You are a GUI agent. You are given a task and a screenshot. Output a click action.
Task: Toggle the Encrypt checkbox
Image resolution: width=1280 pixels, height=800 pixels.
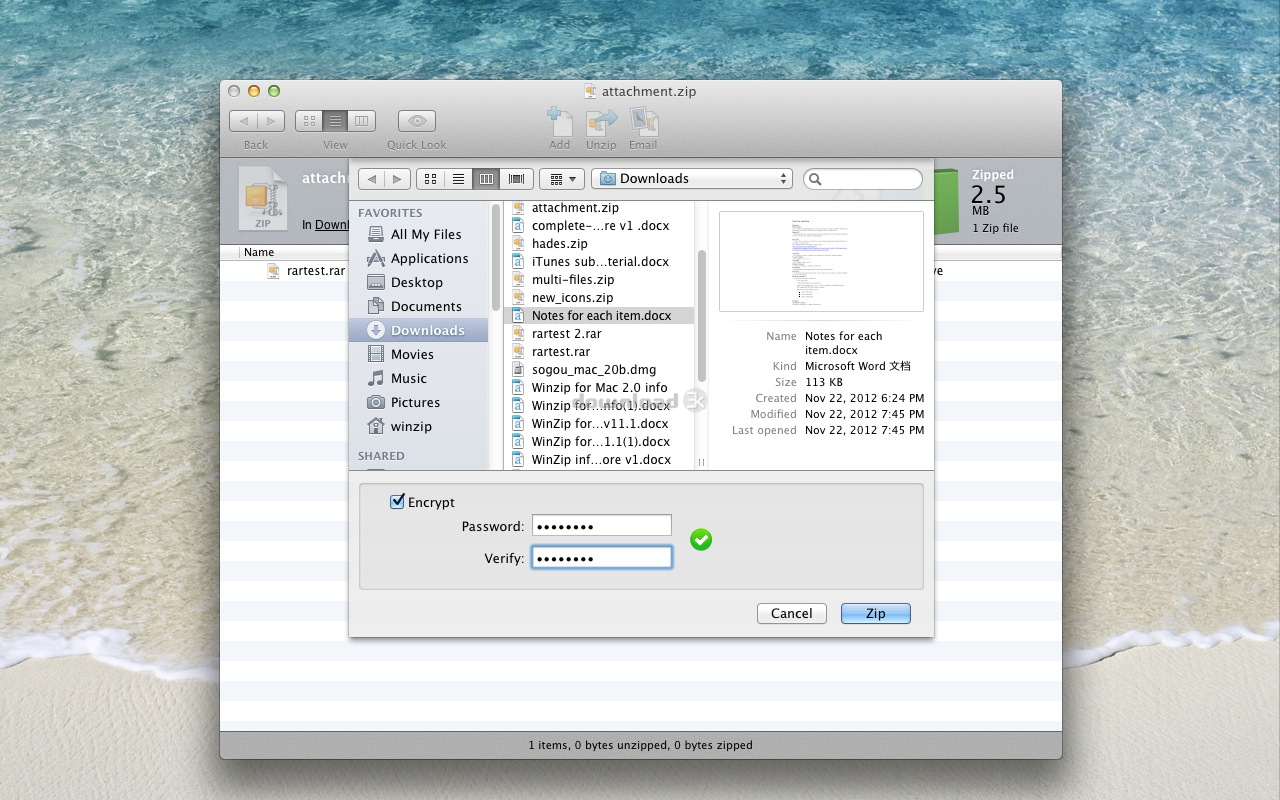[397, 502]
